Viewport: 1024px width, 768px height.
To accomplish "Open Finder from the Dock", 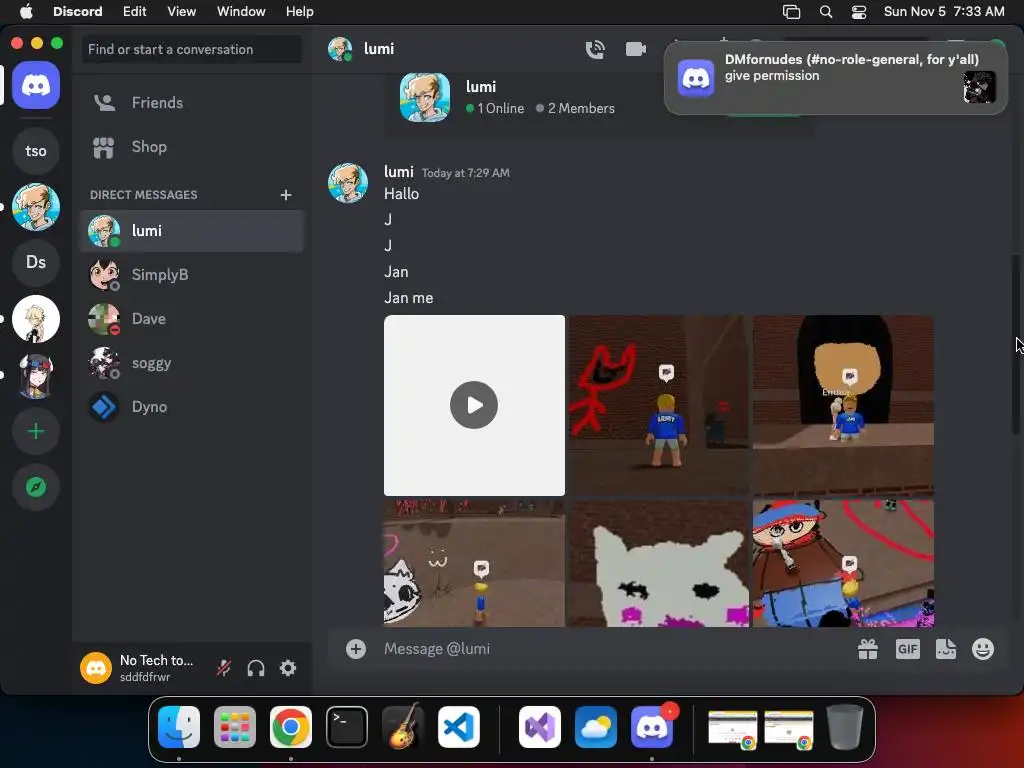I will [179, 727].
